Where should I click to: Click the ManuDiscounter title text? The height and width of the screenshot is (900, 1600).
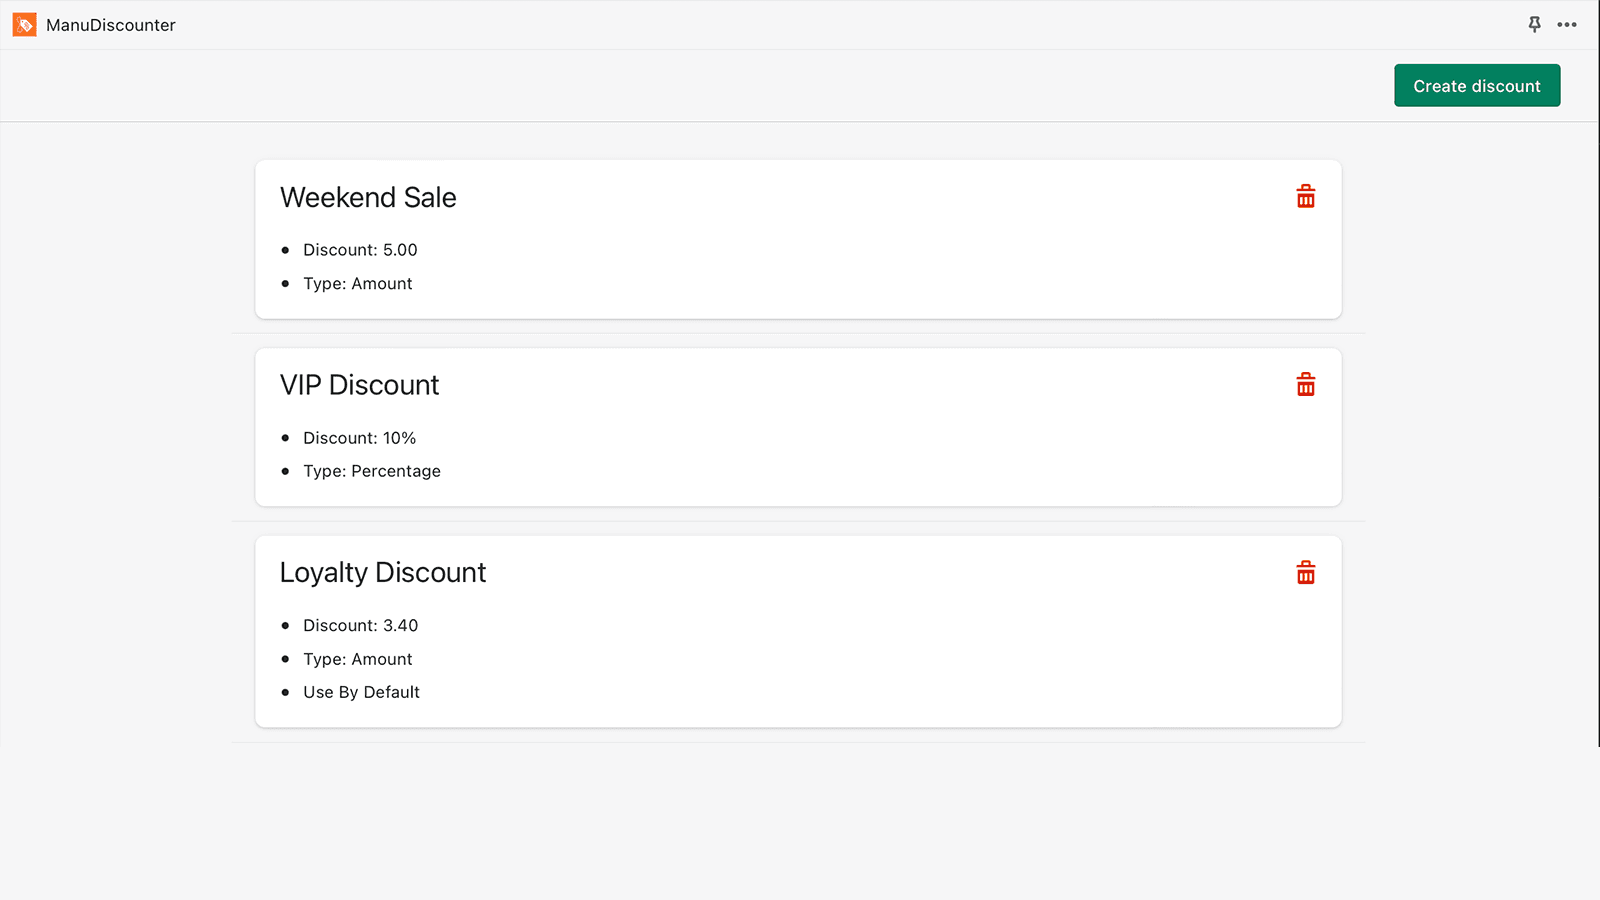(x=110, y=24)
